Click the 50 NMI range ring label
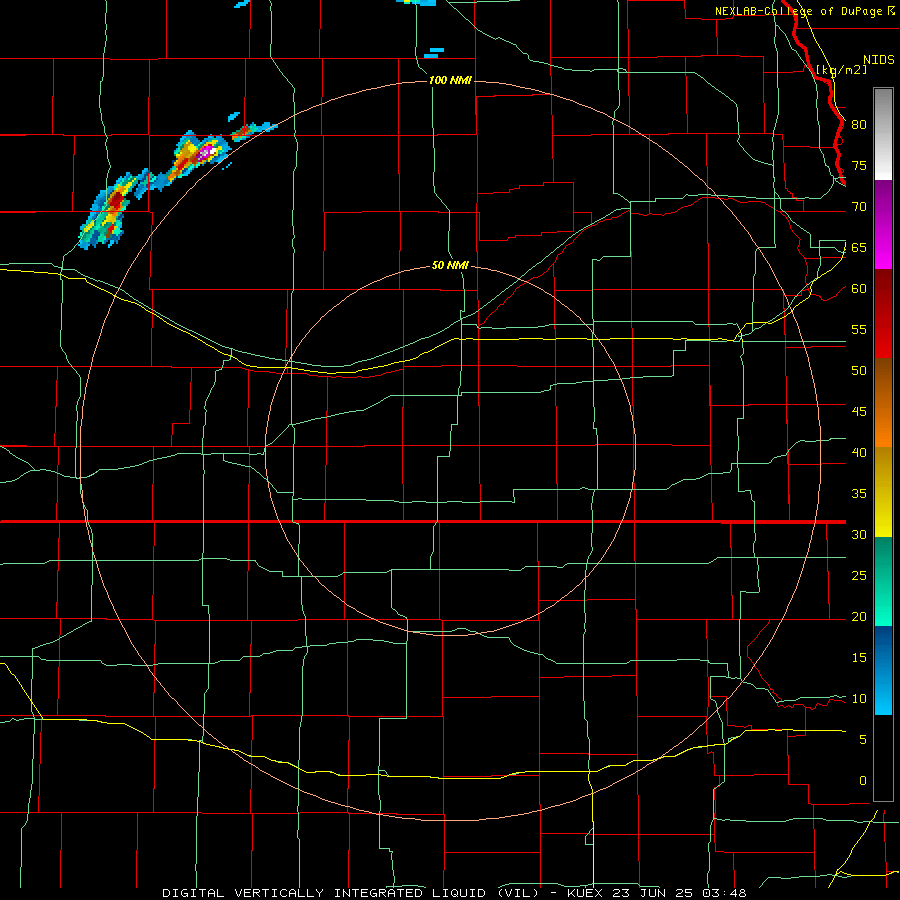Image resolution: width=900 pixels, height=900 pixels. 450,265
